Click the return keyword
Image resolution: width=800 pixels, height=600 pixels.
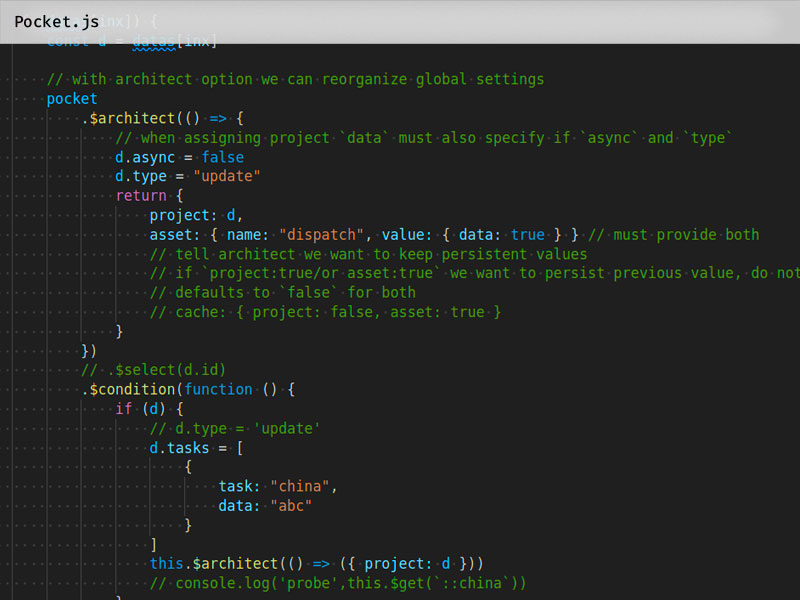coord(140,196)
